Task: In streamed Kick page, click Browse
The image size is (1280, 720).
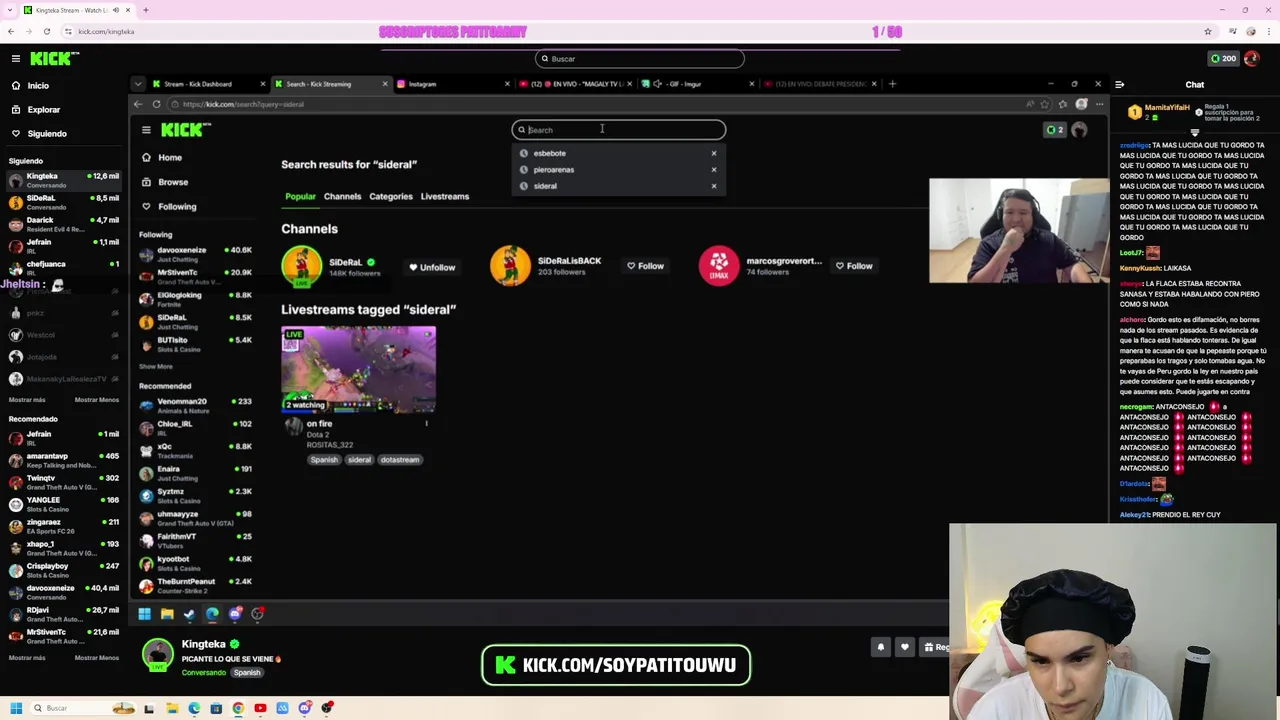Action: [x=172, y=182]
